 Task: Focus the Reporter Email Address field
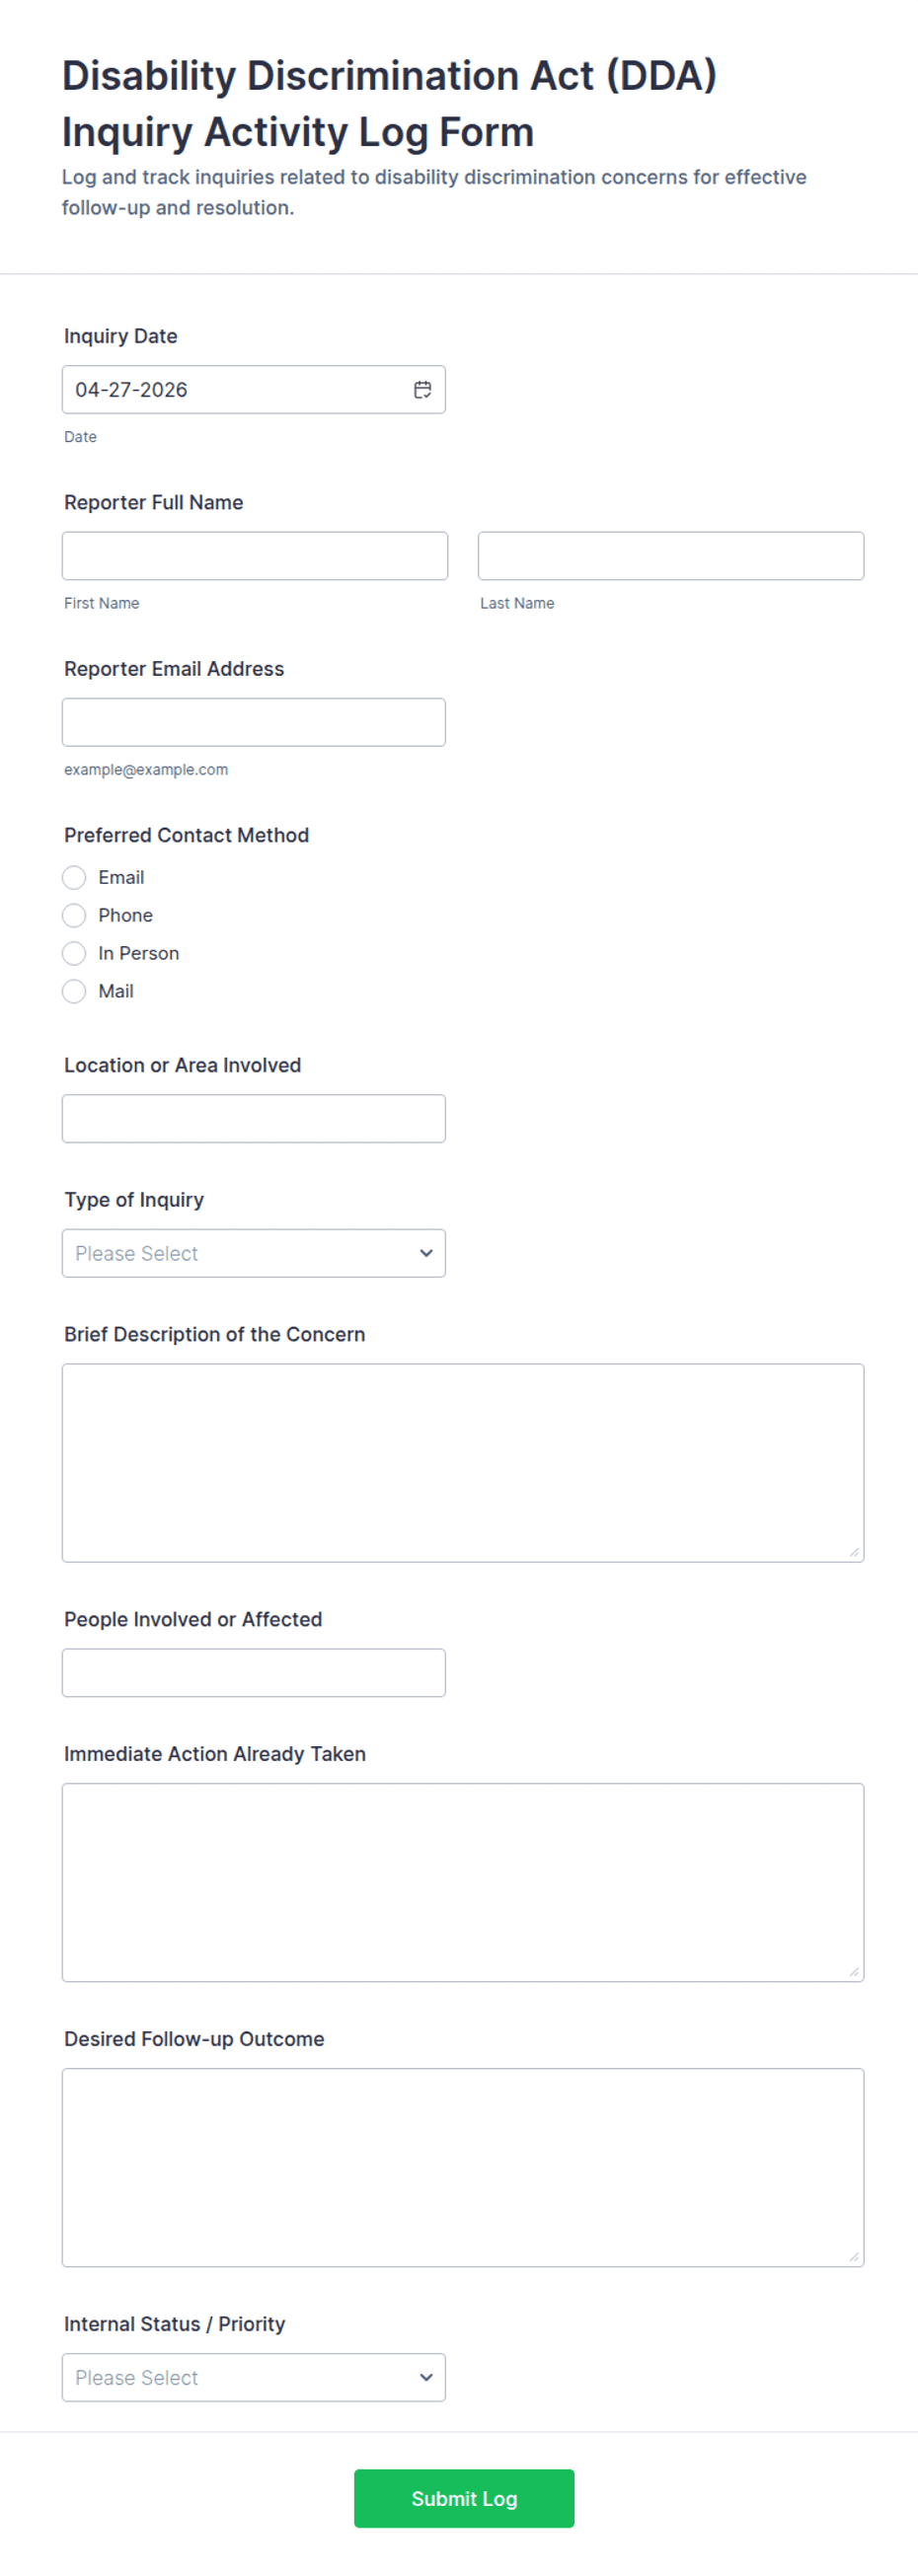[254, 722]
